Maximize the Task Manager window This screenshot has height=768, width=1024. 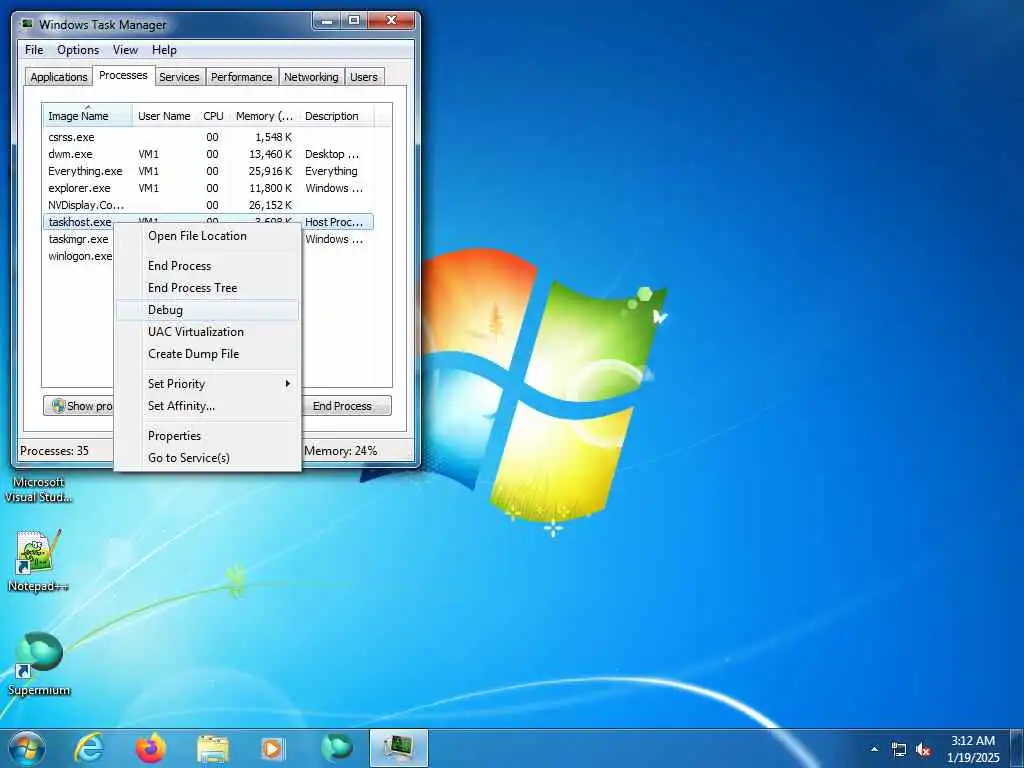point(354,22)
